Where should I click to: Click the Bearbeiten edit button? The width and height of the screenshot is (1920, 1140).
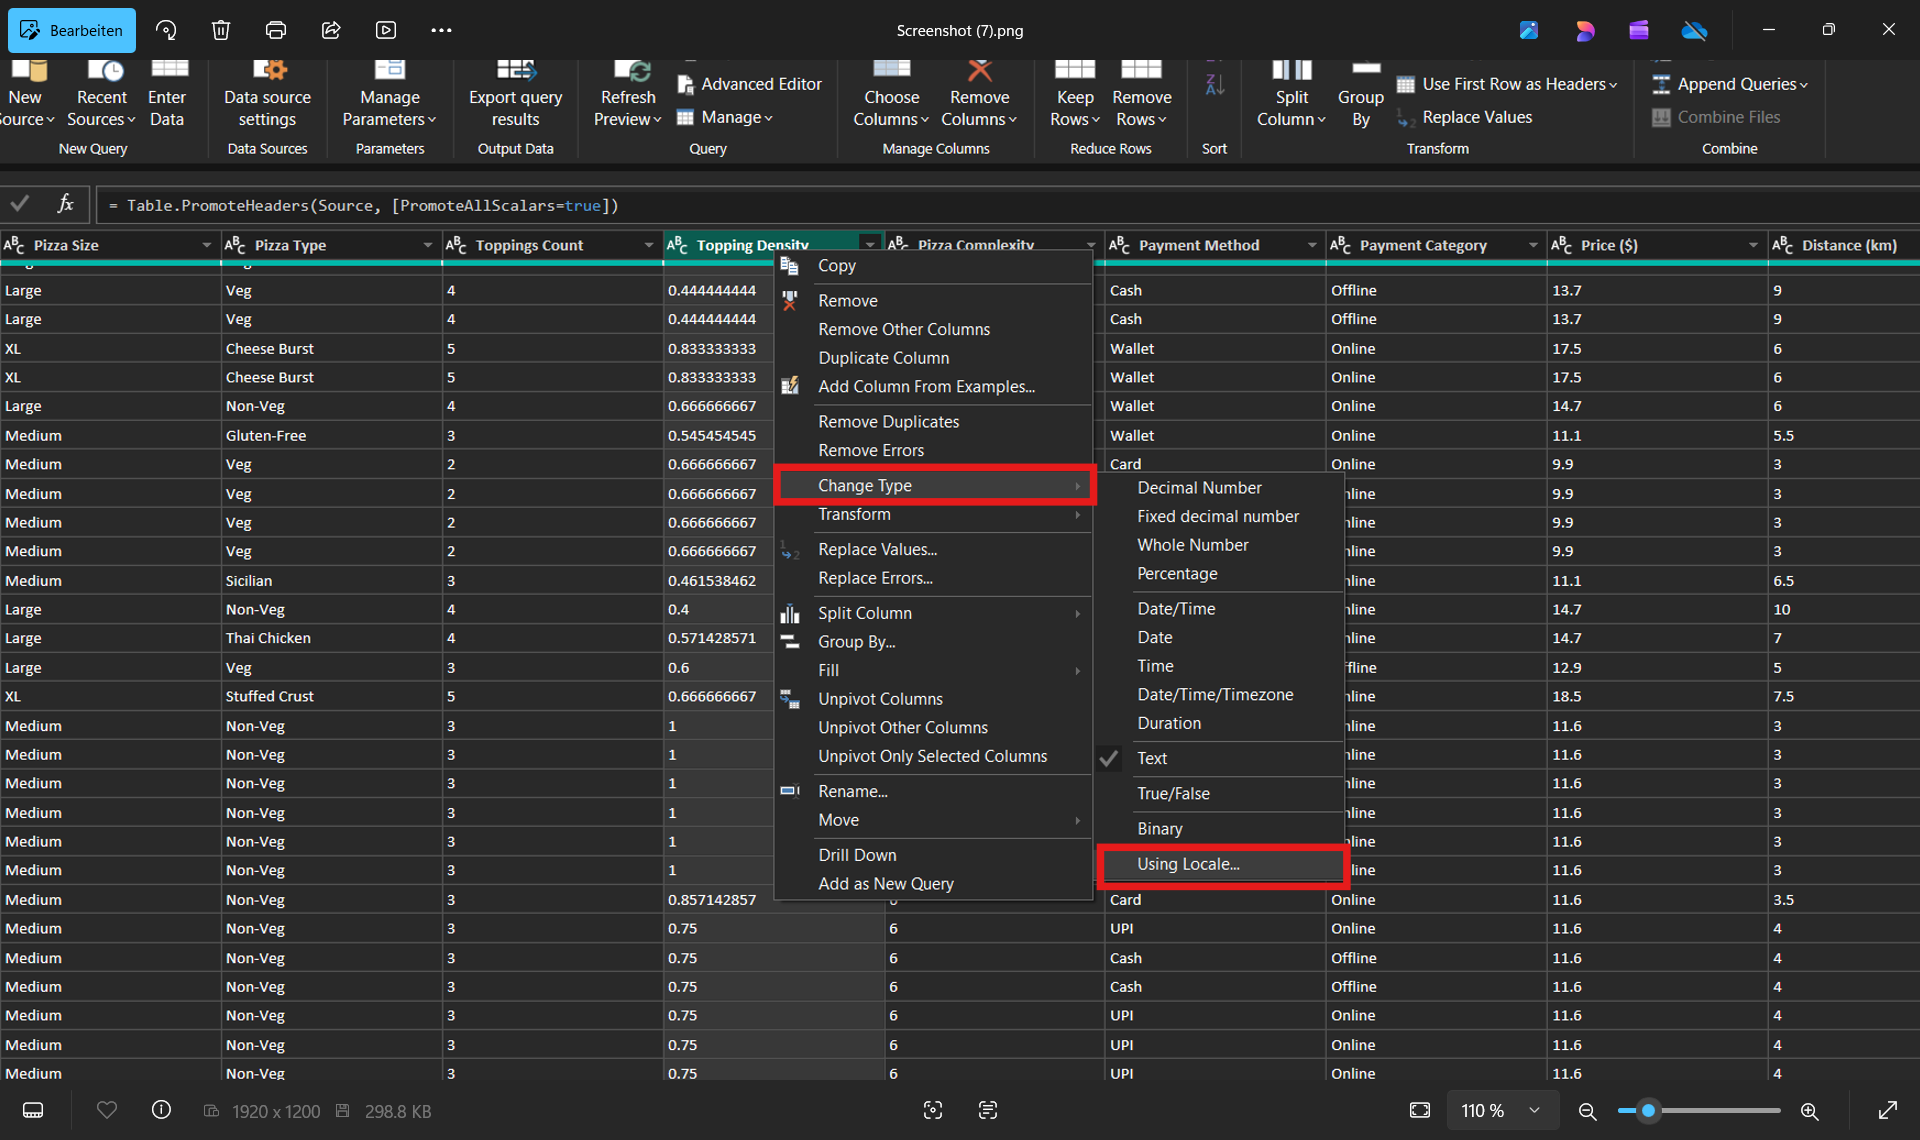pyautogui.click(x=72, y=30)
